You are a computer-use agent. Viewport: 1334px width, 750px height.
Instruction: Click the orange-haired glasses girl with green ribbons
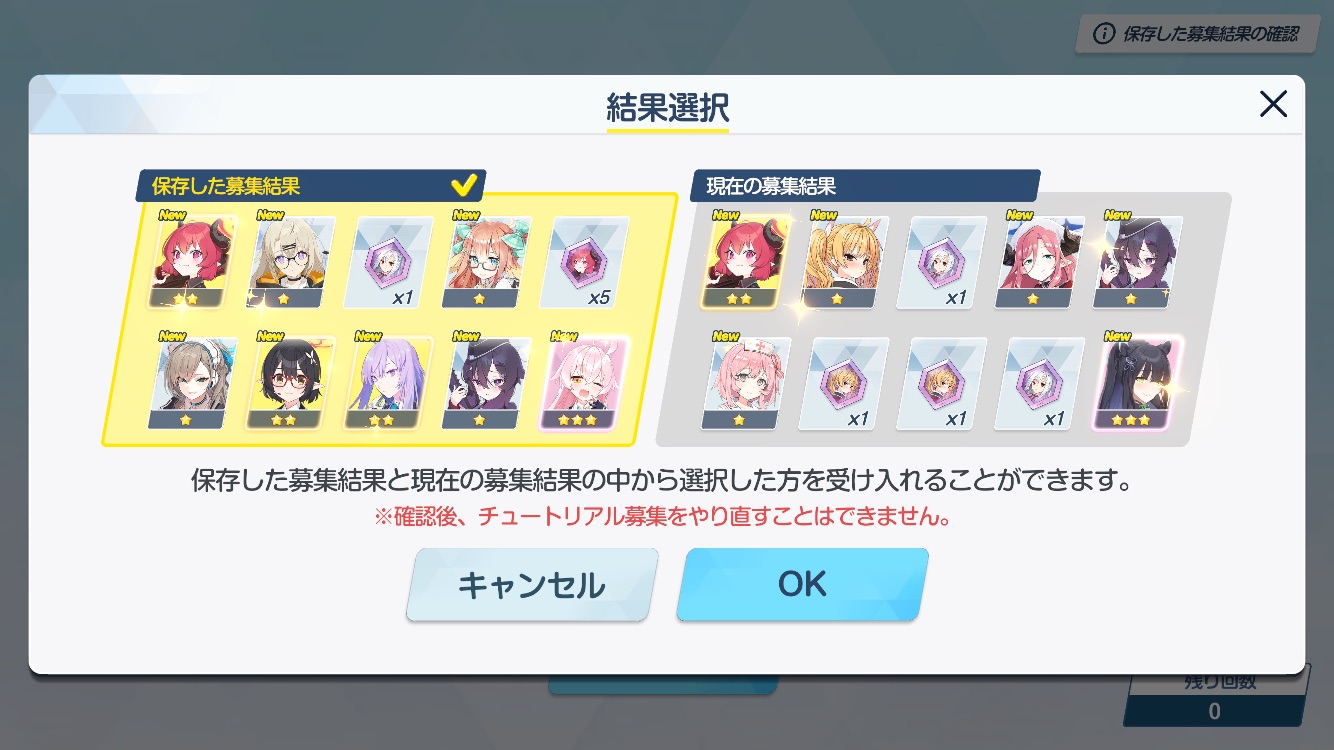click(487, 262)
